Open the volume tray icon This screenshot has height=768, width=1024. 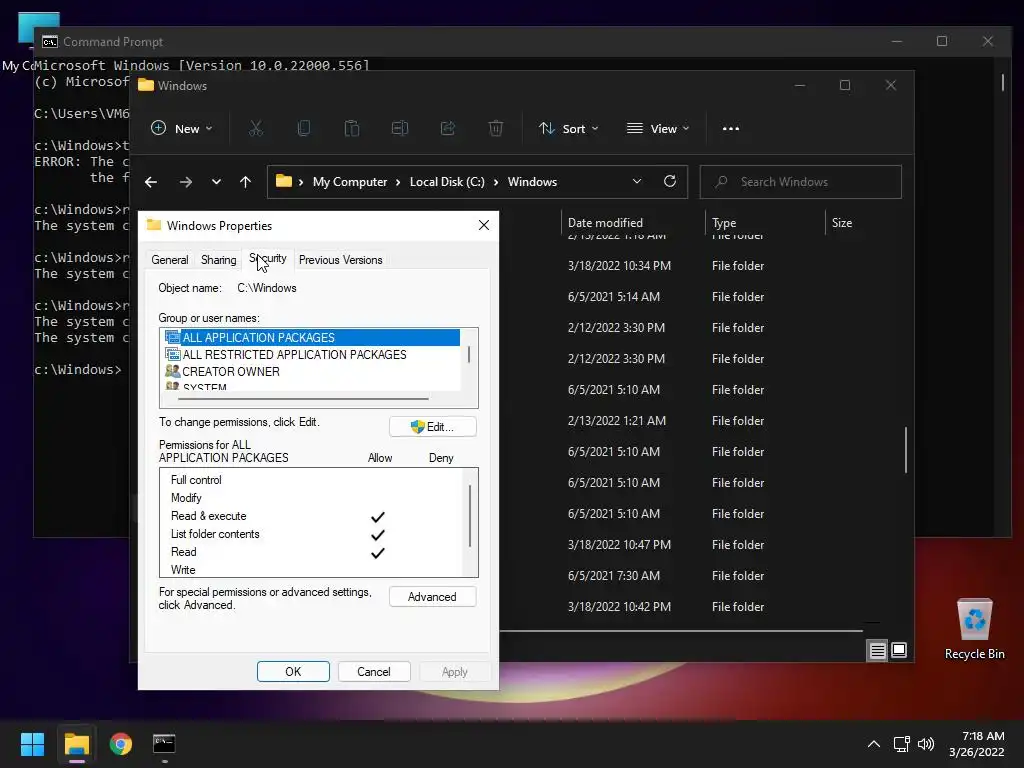(926, 744)
